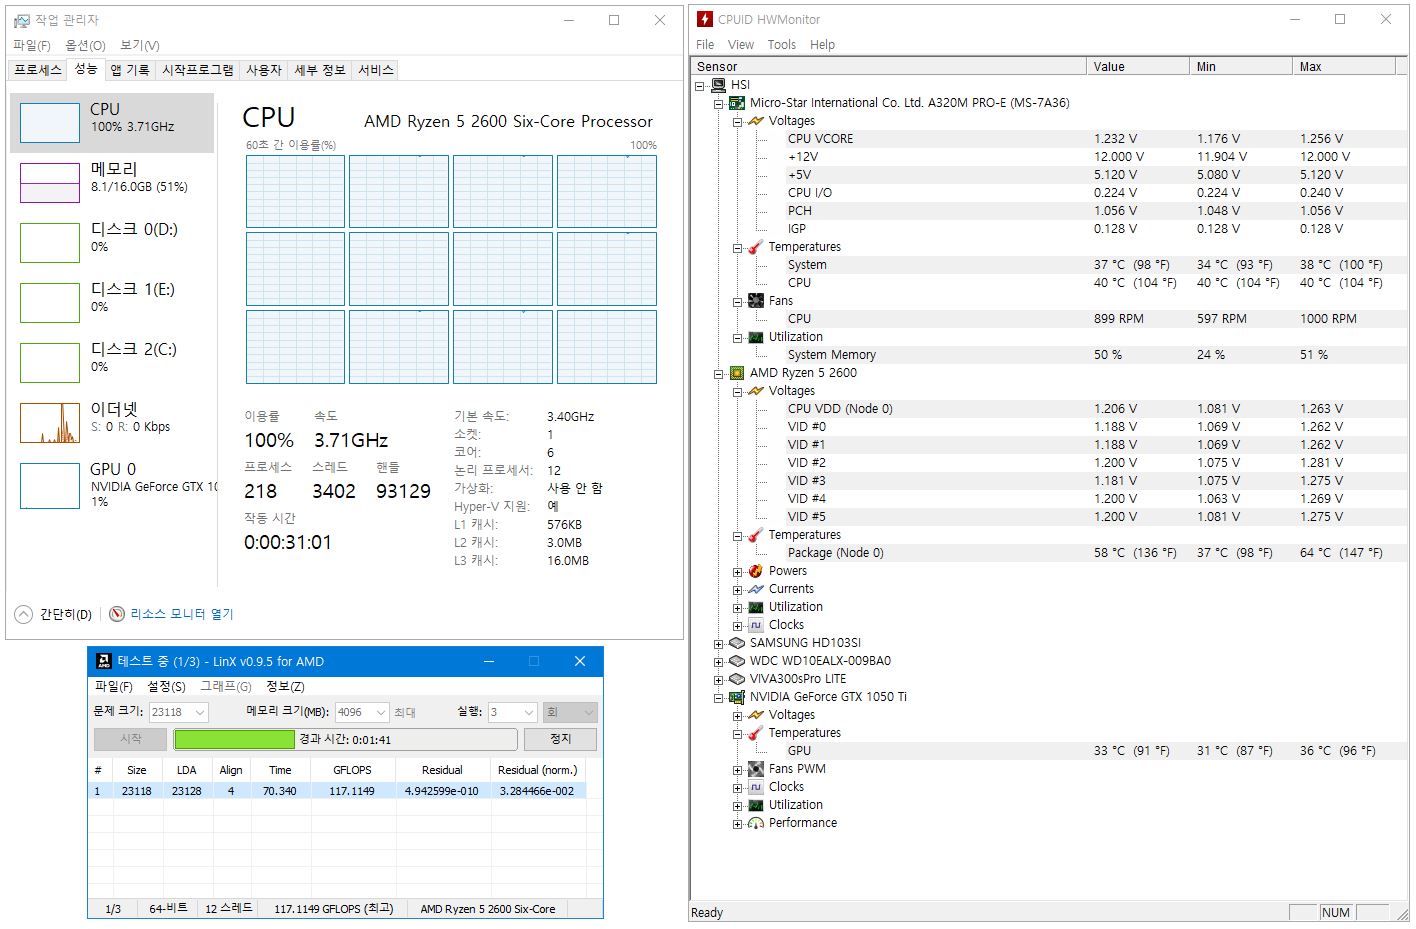Expand the Powers node under Ryzen
The width and height of the screenshot is (1416, 929).
737,572
